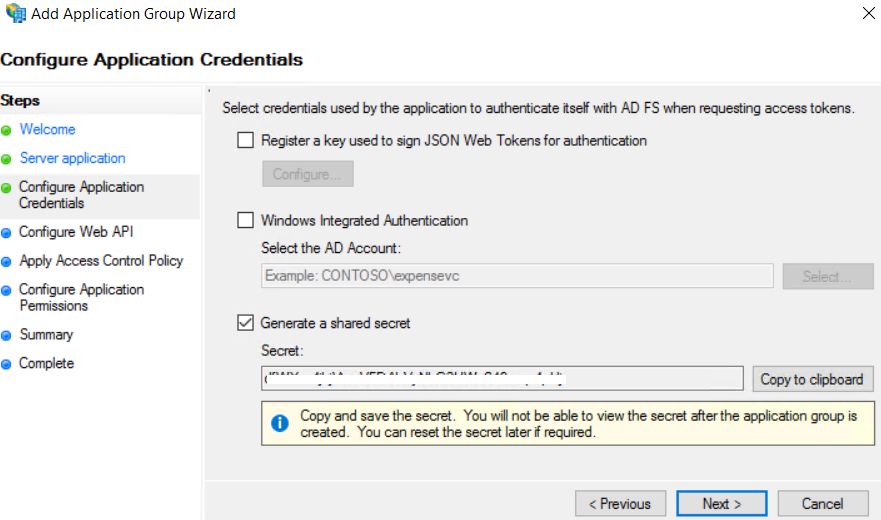Viewport: 881px width, 520px height.
Task: Check Windows Integrated Authentication option
Action: pyautogui.click(x=245, y=221)
